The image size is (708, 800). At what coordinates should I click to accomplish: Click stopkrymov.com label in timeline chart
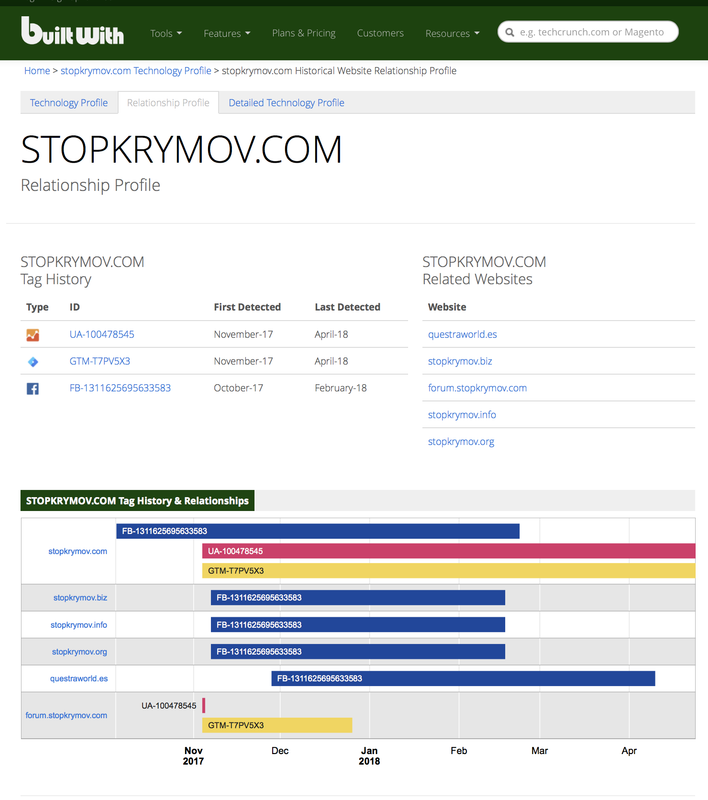click(78, 551)
